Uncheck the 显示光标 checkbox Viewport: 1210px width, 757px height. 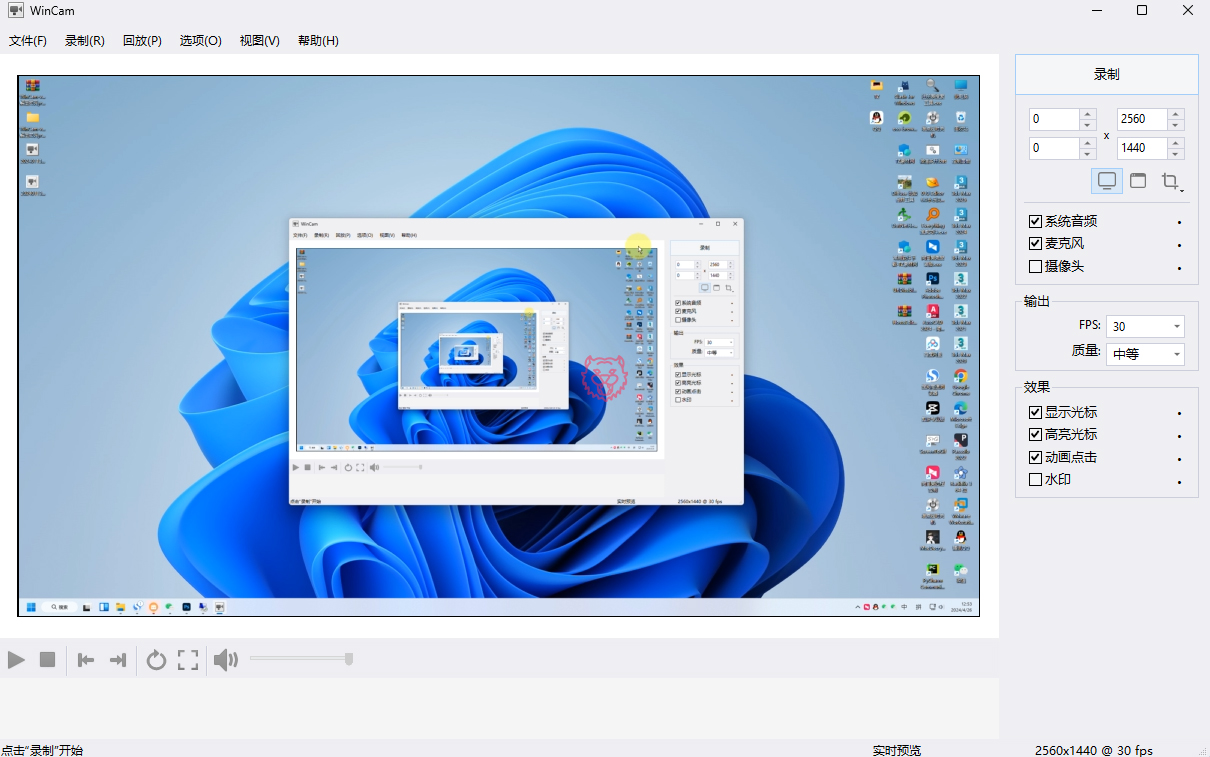[1036, 412]
